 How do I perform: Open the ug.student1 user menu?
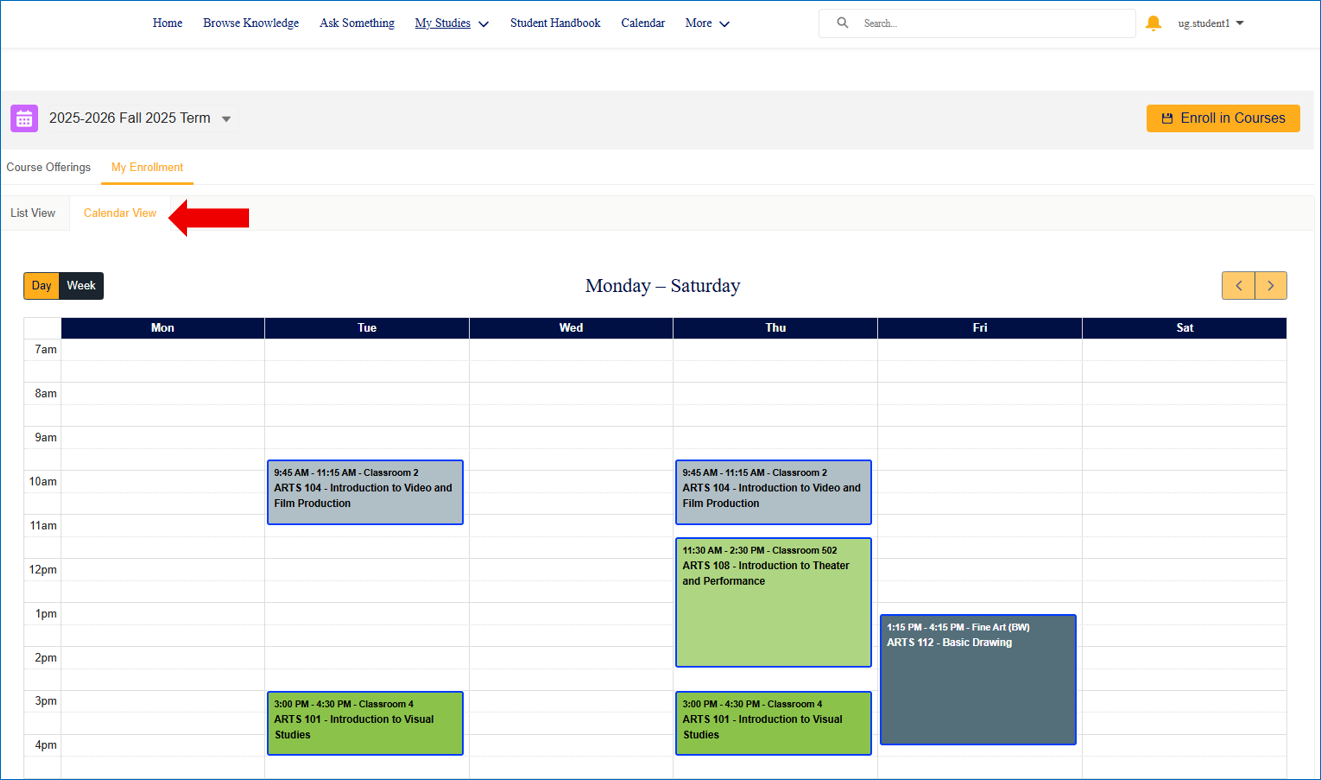[1210, 23]
